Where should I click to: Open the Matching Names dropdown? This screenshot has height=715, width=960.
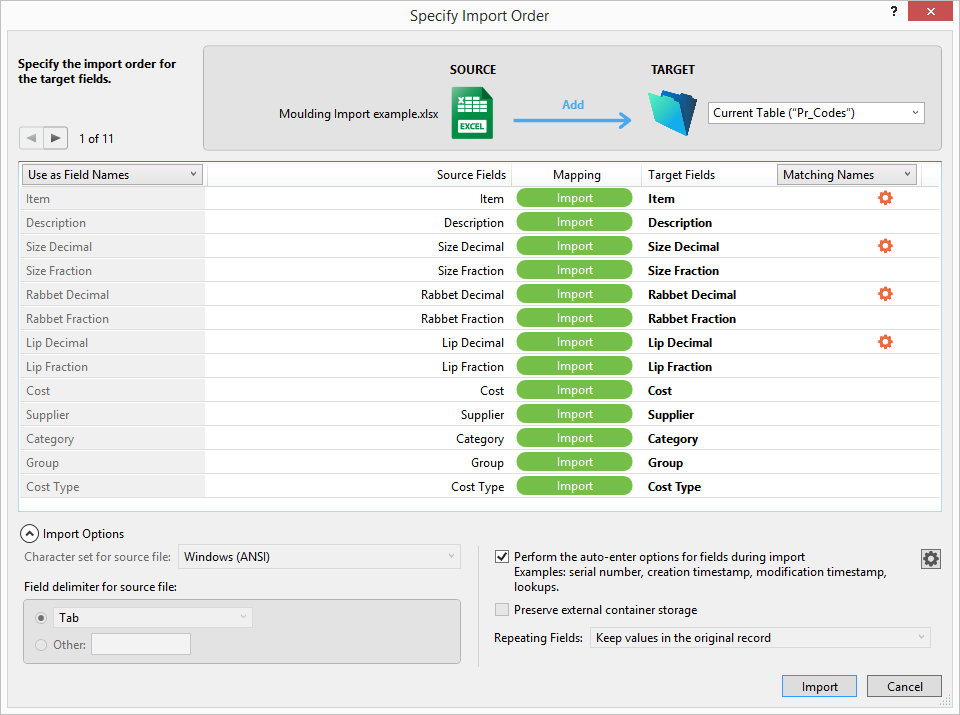tap(846, 175)
